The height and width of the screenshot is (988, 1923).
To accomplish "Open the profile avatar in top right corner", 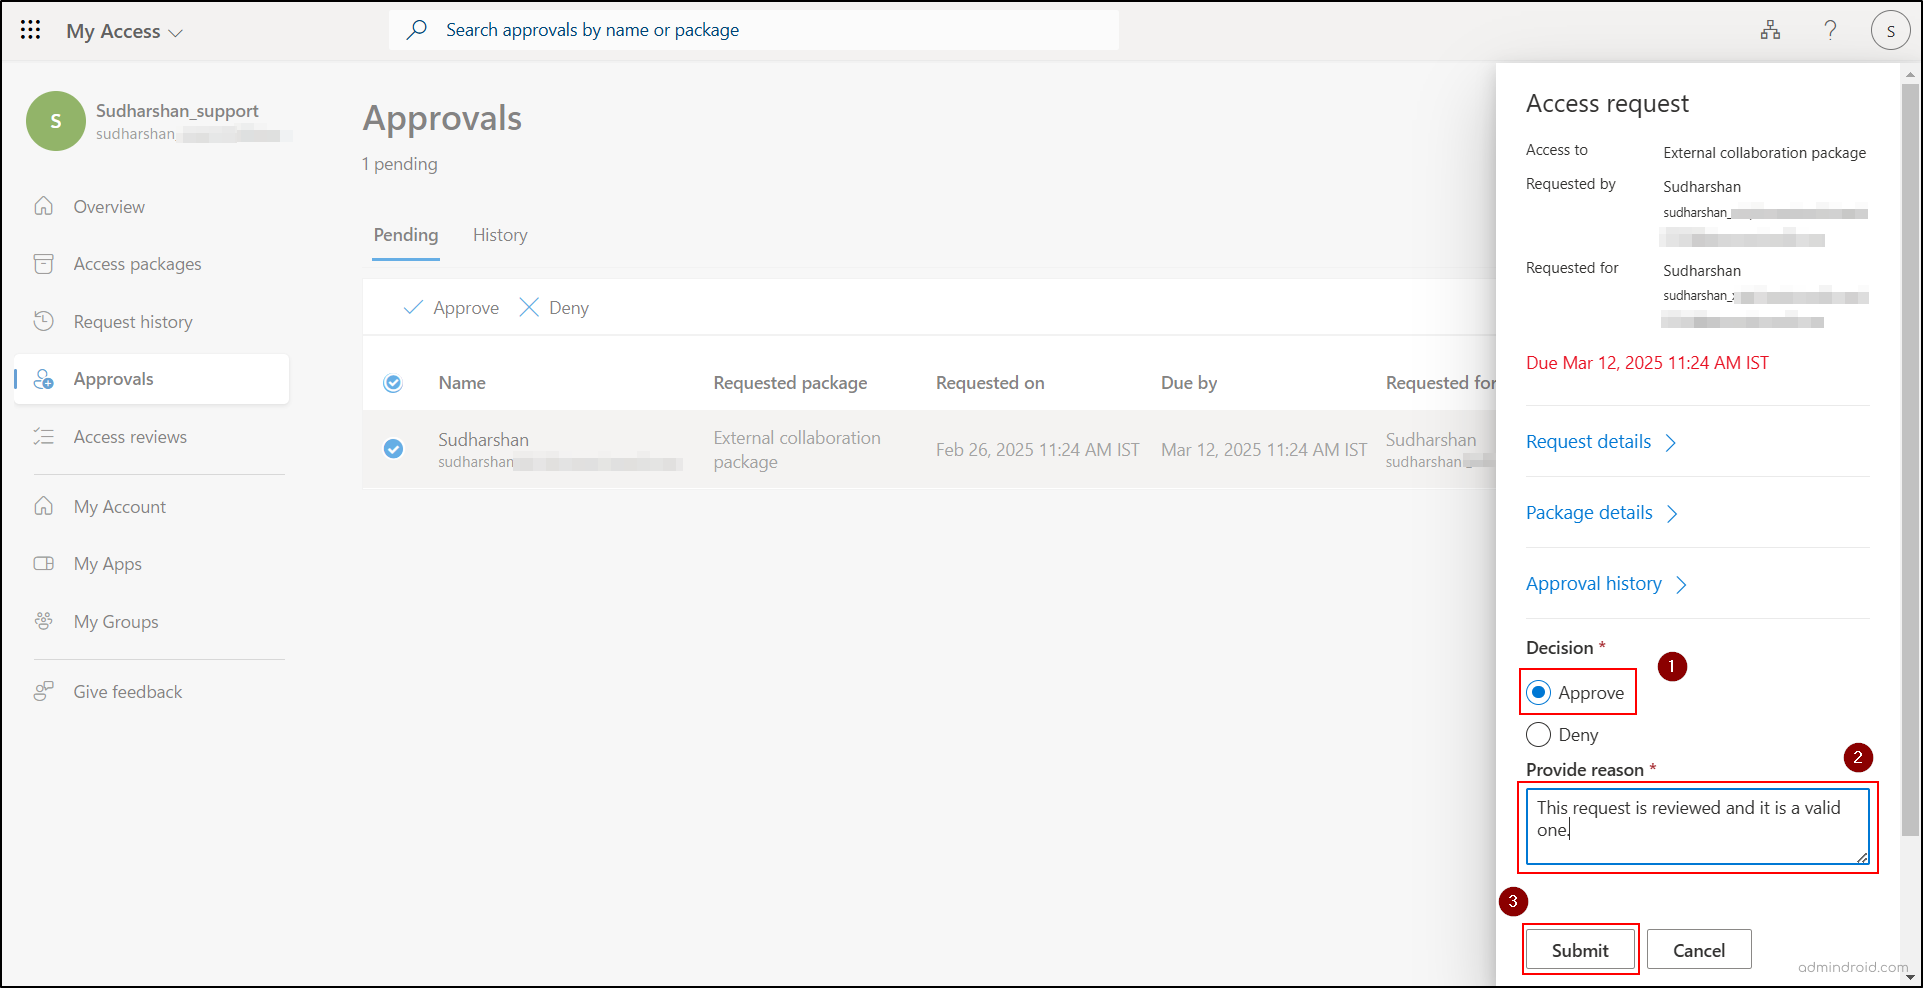I will [1890, 30].
